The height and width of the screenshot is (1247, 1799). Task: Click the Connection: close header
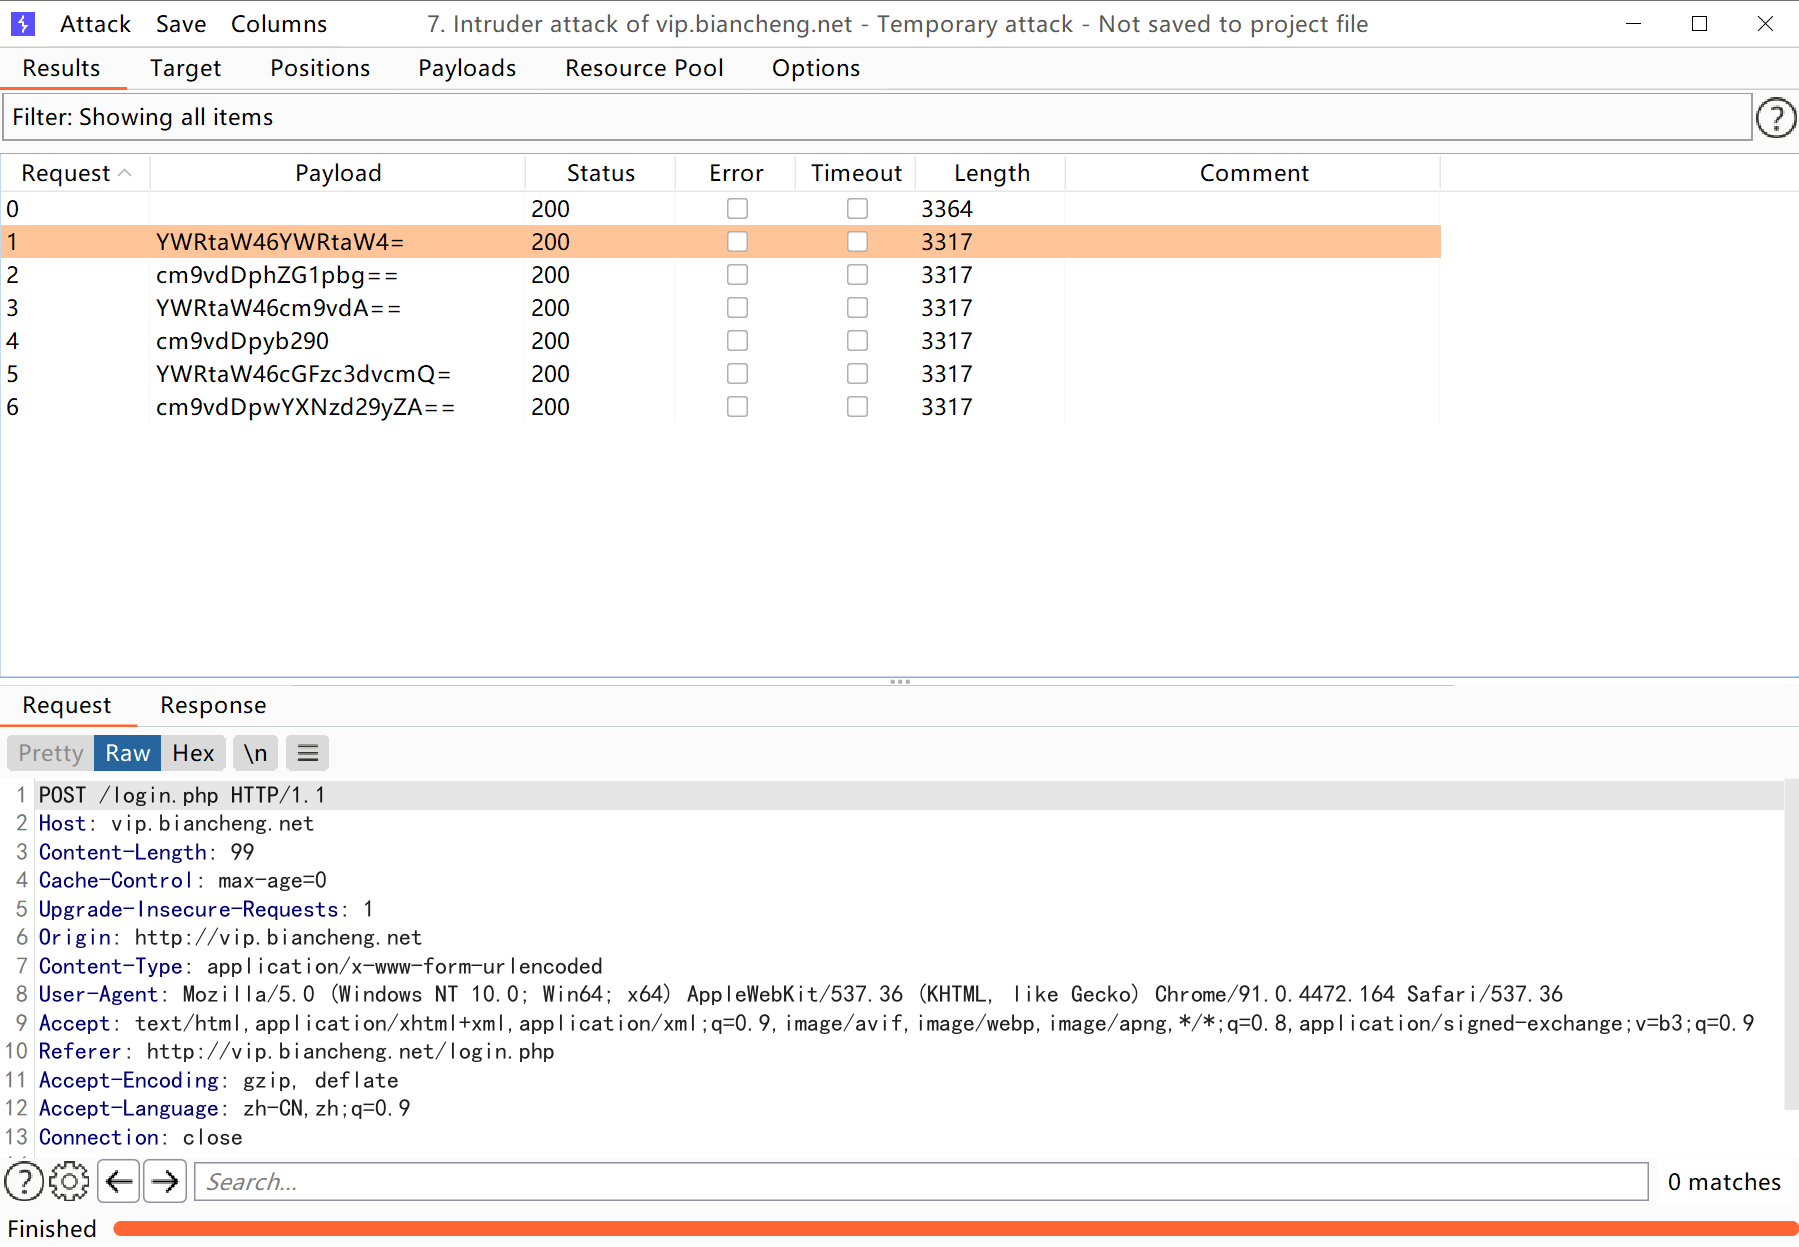pyautogui.click(x=140, y=1137)
